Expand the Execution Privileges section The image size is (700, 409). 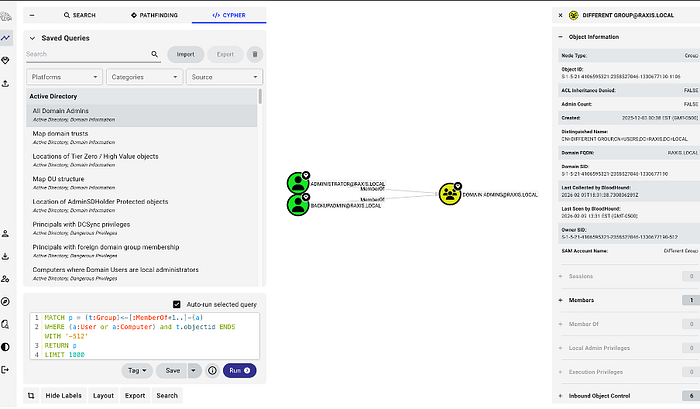click(x=560, y=372)
